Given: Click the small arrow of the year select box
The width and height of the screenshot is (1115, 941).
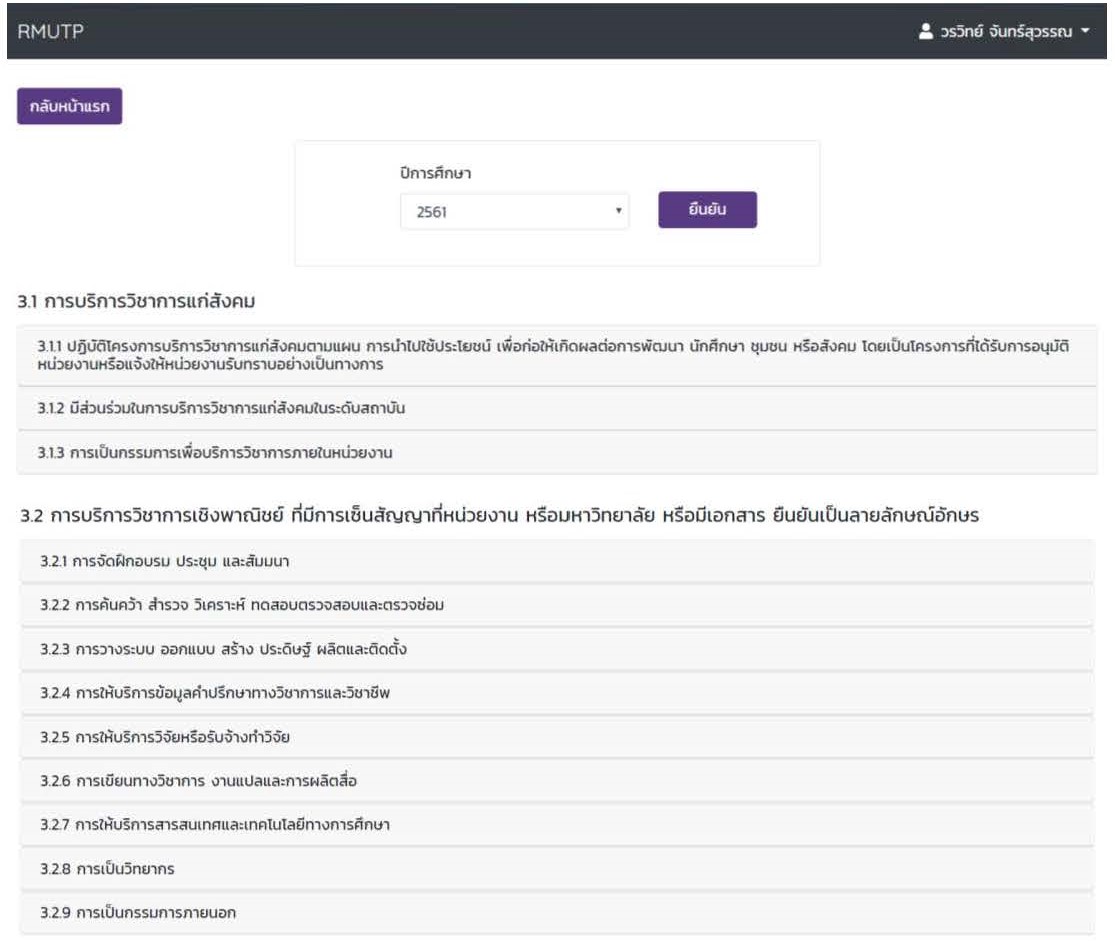Looking at the screenshot, I should (x=619, y=212).
